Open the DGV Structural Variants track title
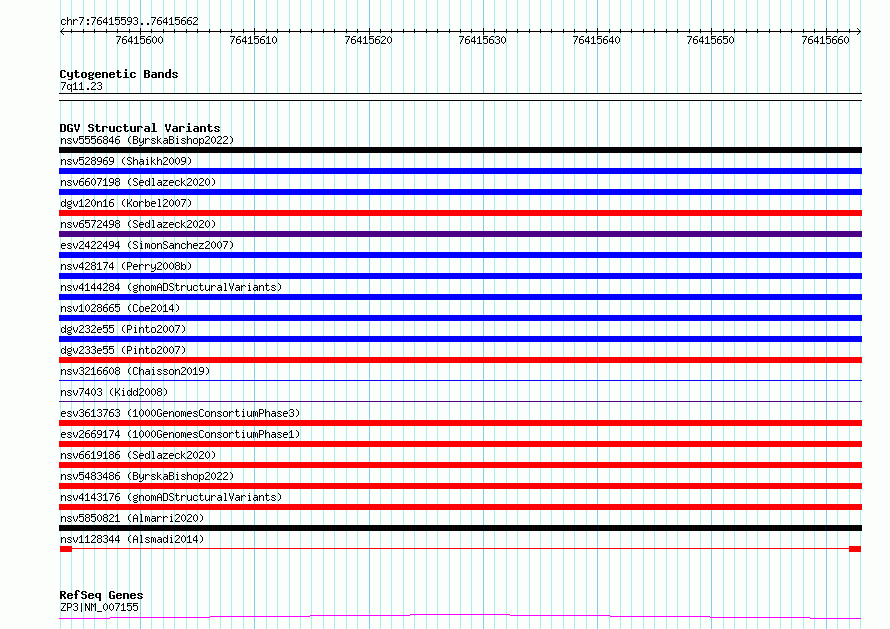The image size is (890, 629). 140,128
